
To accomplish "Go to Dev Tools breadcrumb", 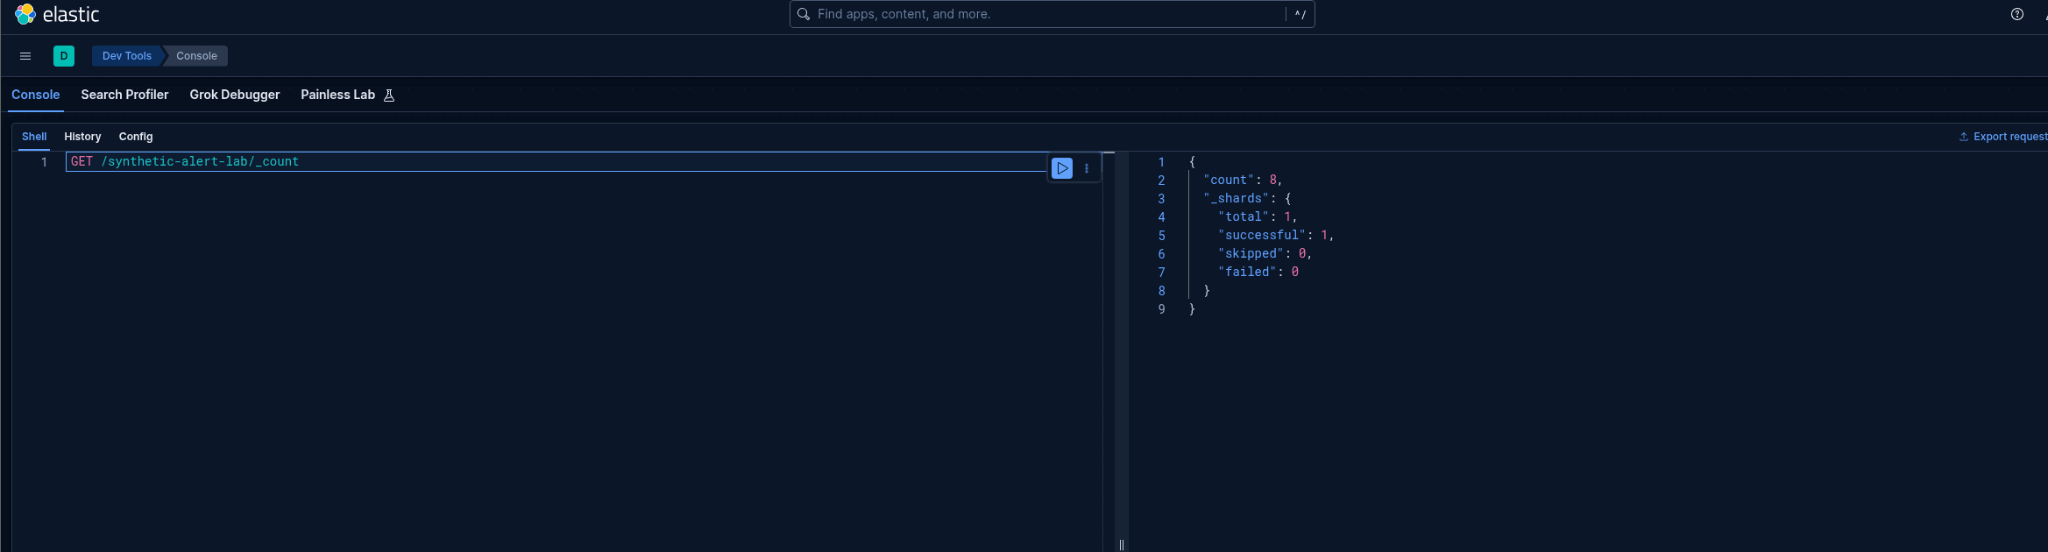I will click(x=127, y=56).
